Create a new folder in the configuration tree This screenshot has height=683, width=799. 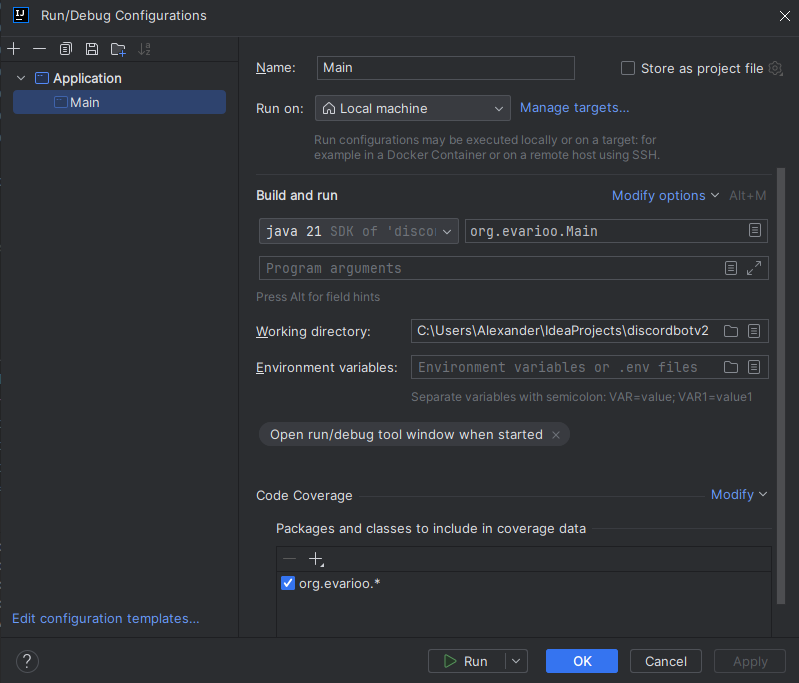point(118,49)
